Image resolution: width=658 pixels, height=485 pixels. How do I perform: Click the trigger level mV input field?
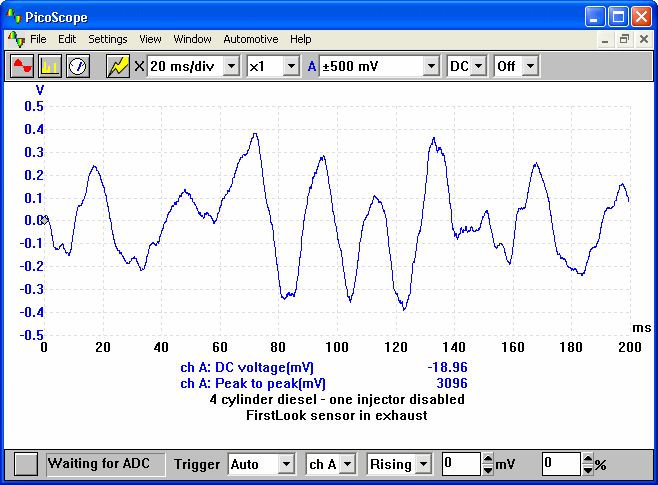pyautogui.click(x=461, y=464)
